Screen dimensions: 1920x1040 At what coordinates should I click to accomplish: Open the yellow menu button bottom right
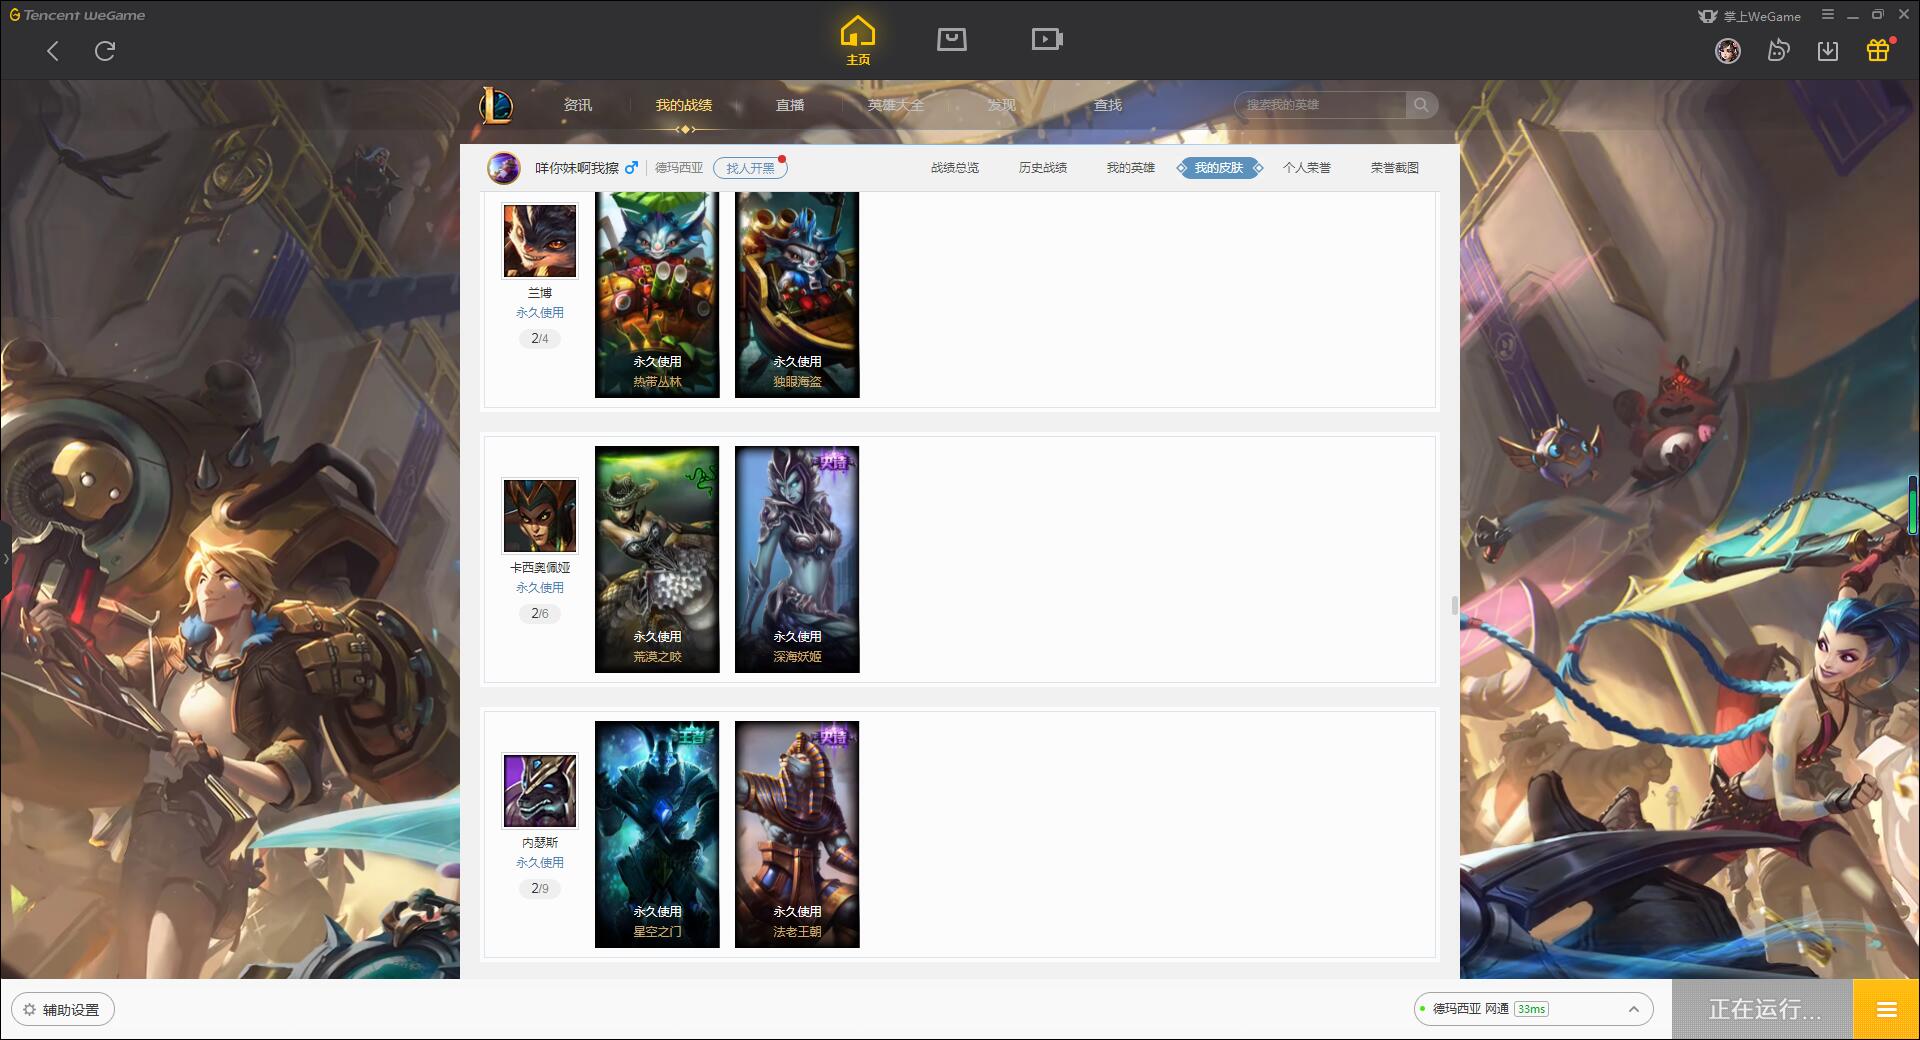1886,1010
